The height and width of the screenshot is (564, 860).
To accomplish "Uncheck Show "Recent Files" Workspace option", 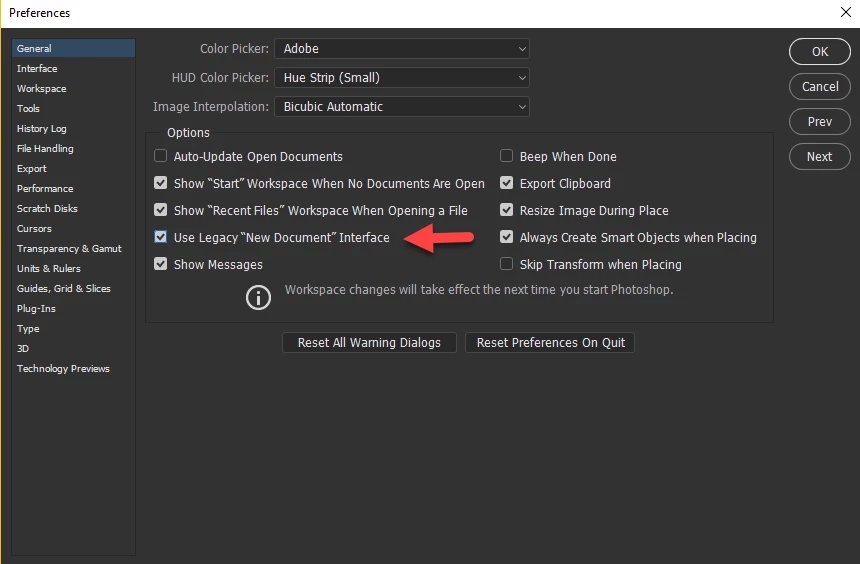I will pyautogui.click(x=161, y=210).
